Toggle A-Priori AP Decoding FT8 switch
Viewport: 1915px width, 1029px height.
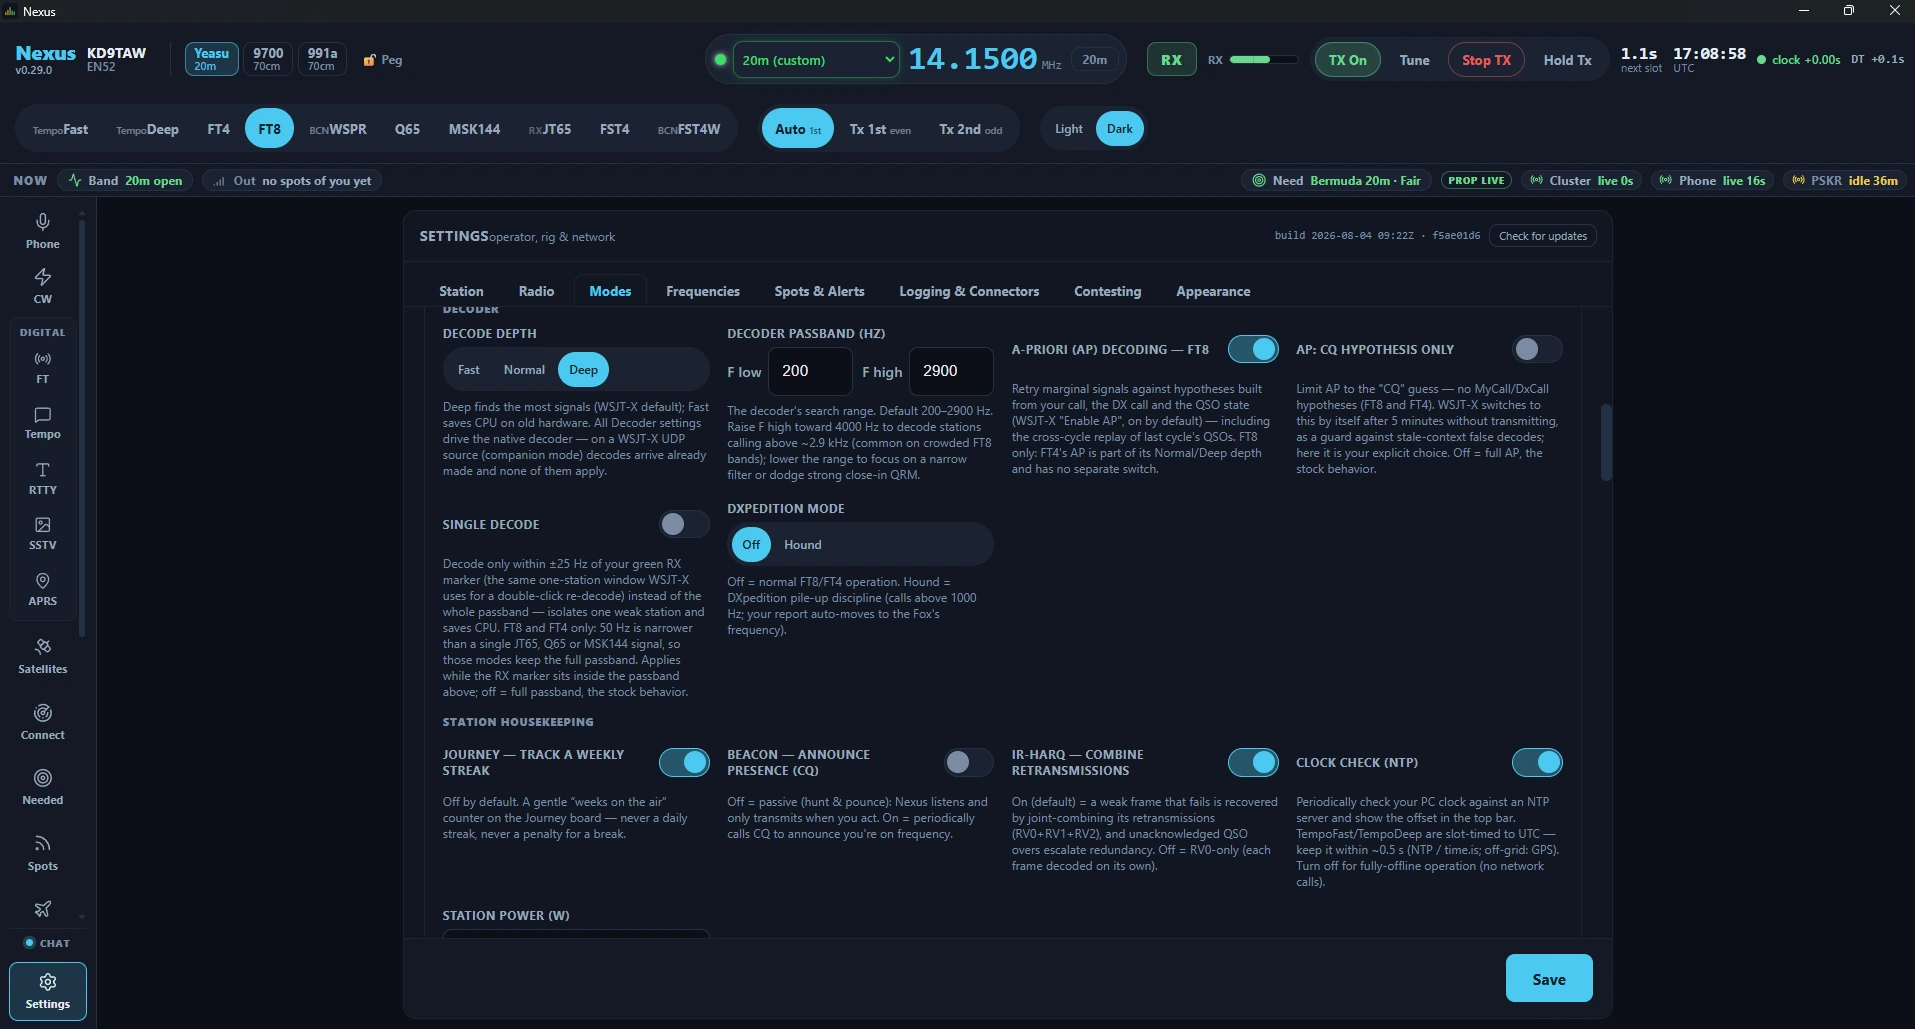[x=1253, y=349]
